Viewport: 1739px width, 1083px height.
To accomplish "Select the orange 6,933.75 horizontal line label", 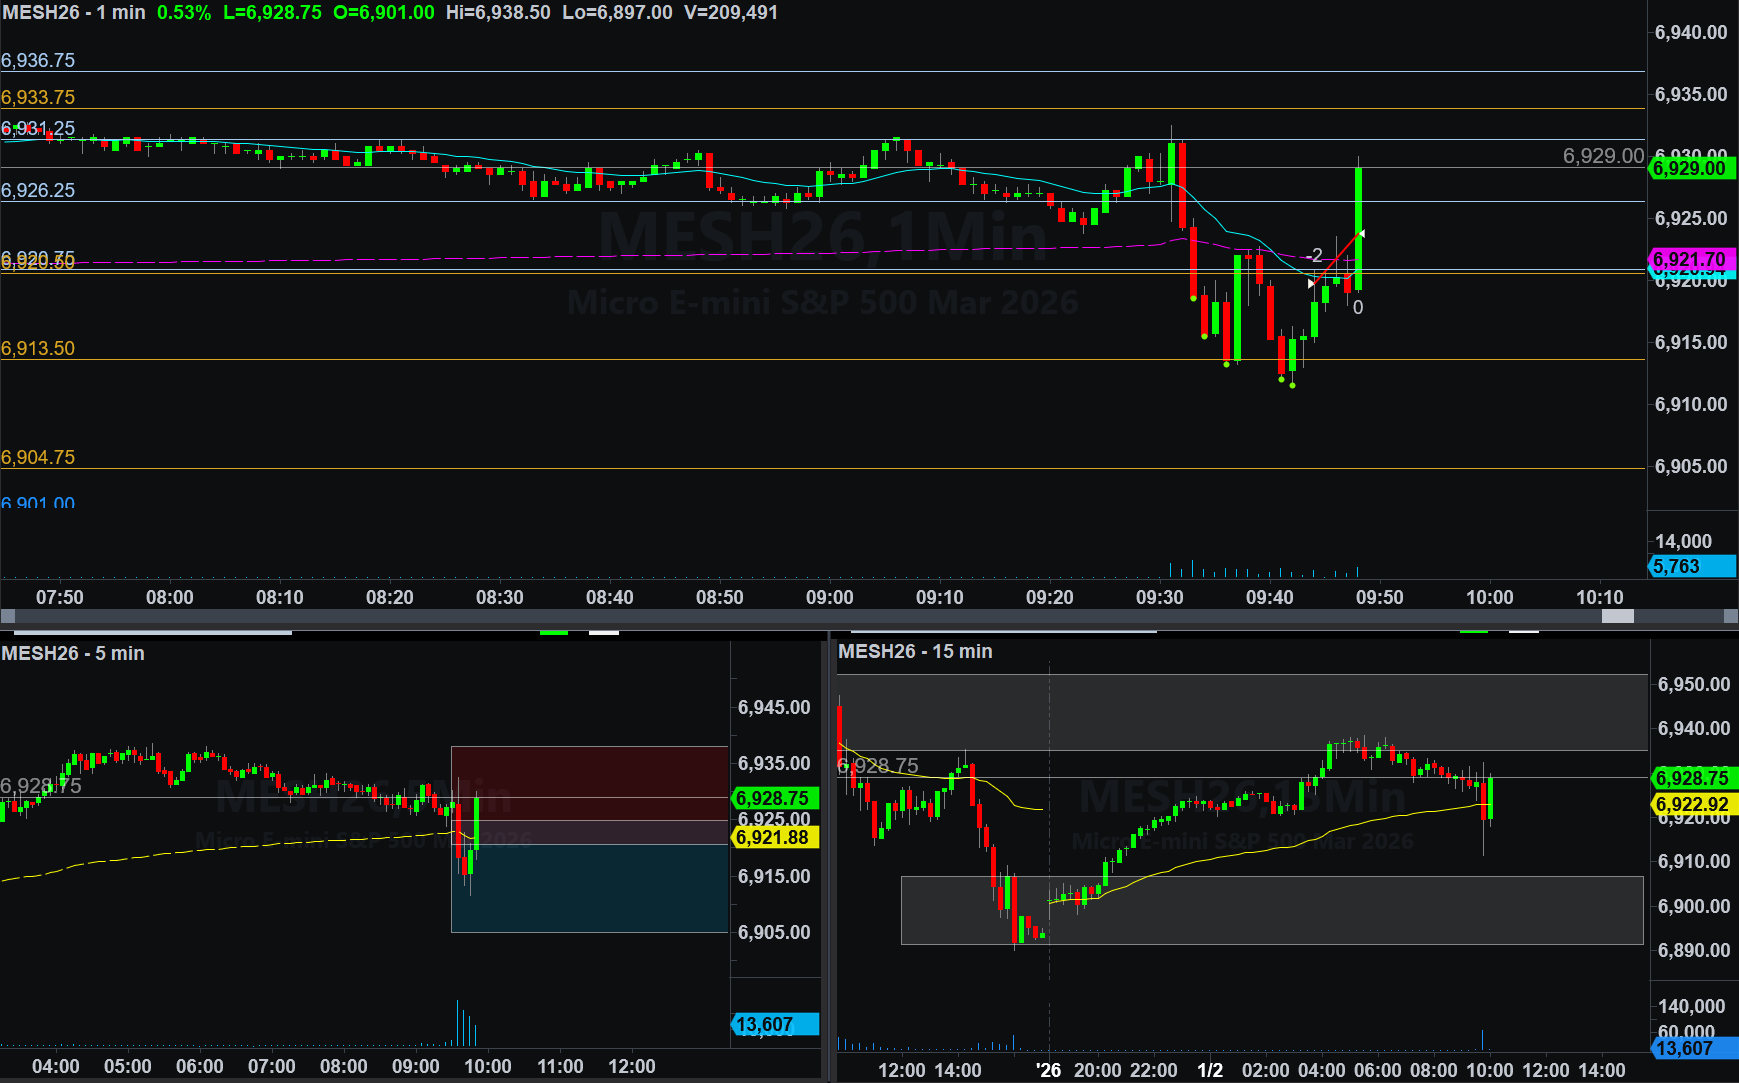I will pyautogui.click(x=38, y=97).
